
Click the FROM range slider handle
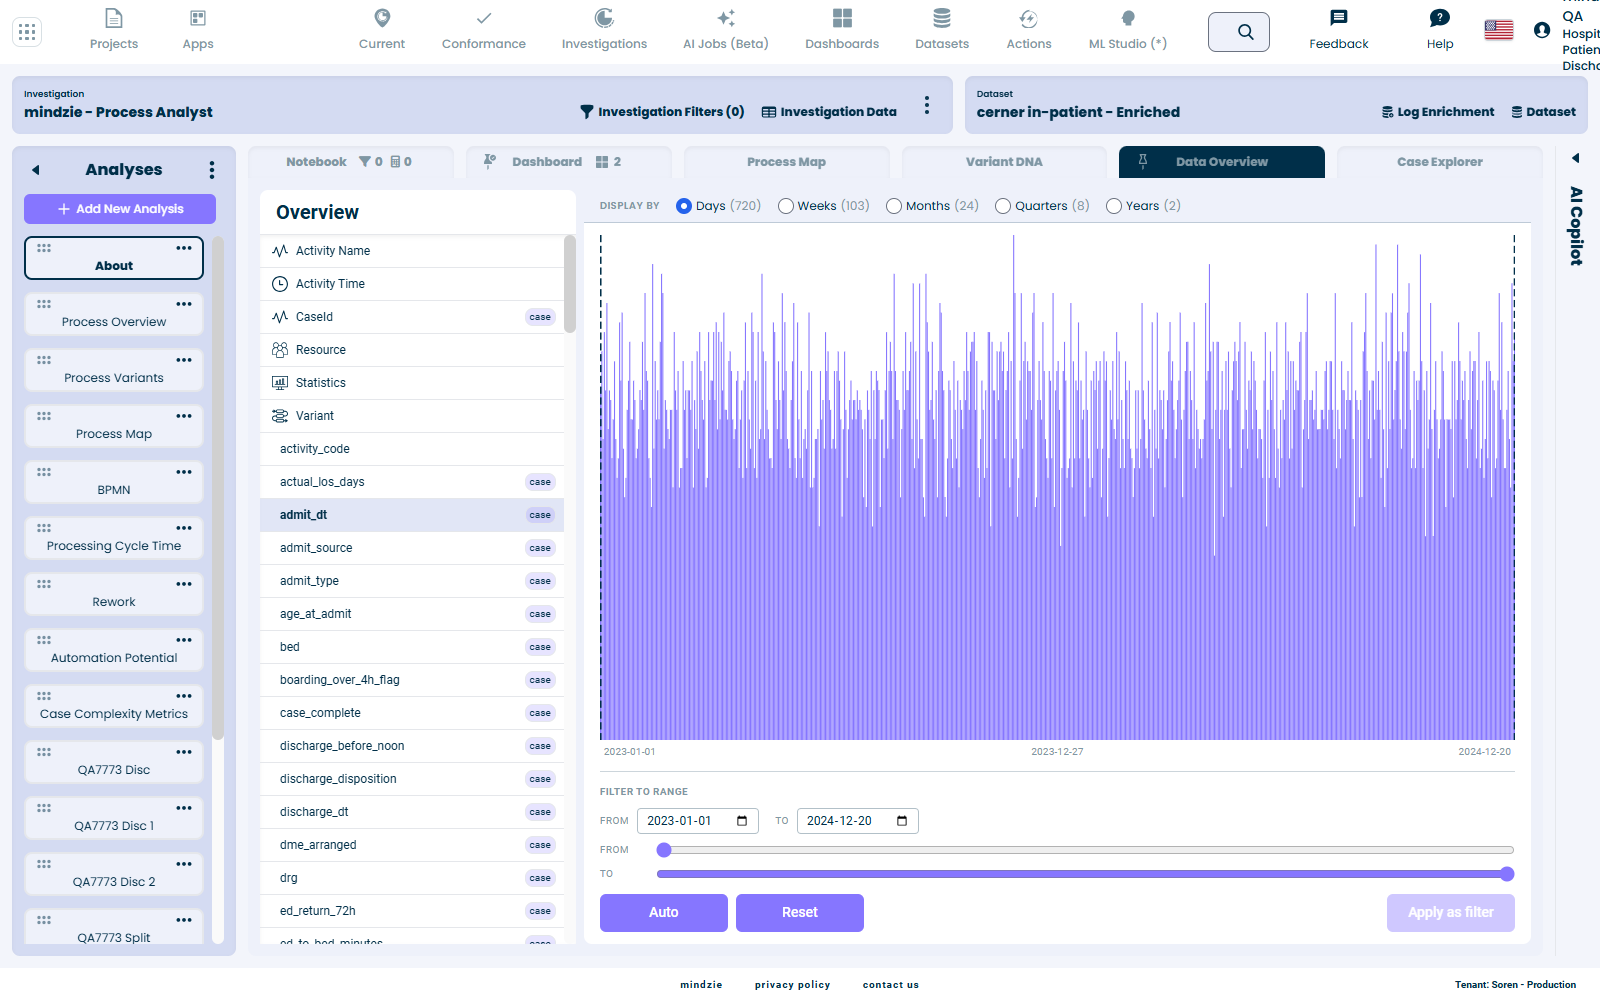pos(664,850)
